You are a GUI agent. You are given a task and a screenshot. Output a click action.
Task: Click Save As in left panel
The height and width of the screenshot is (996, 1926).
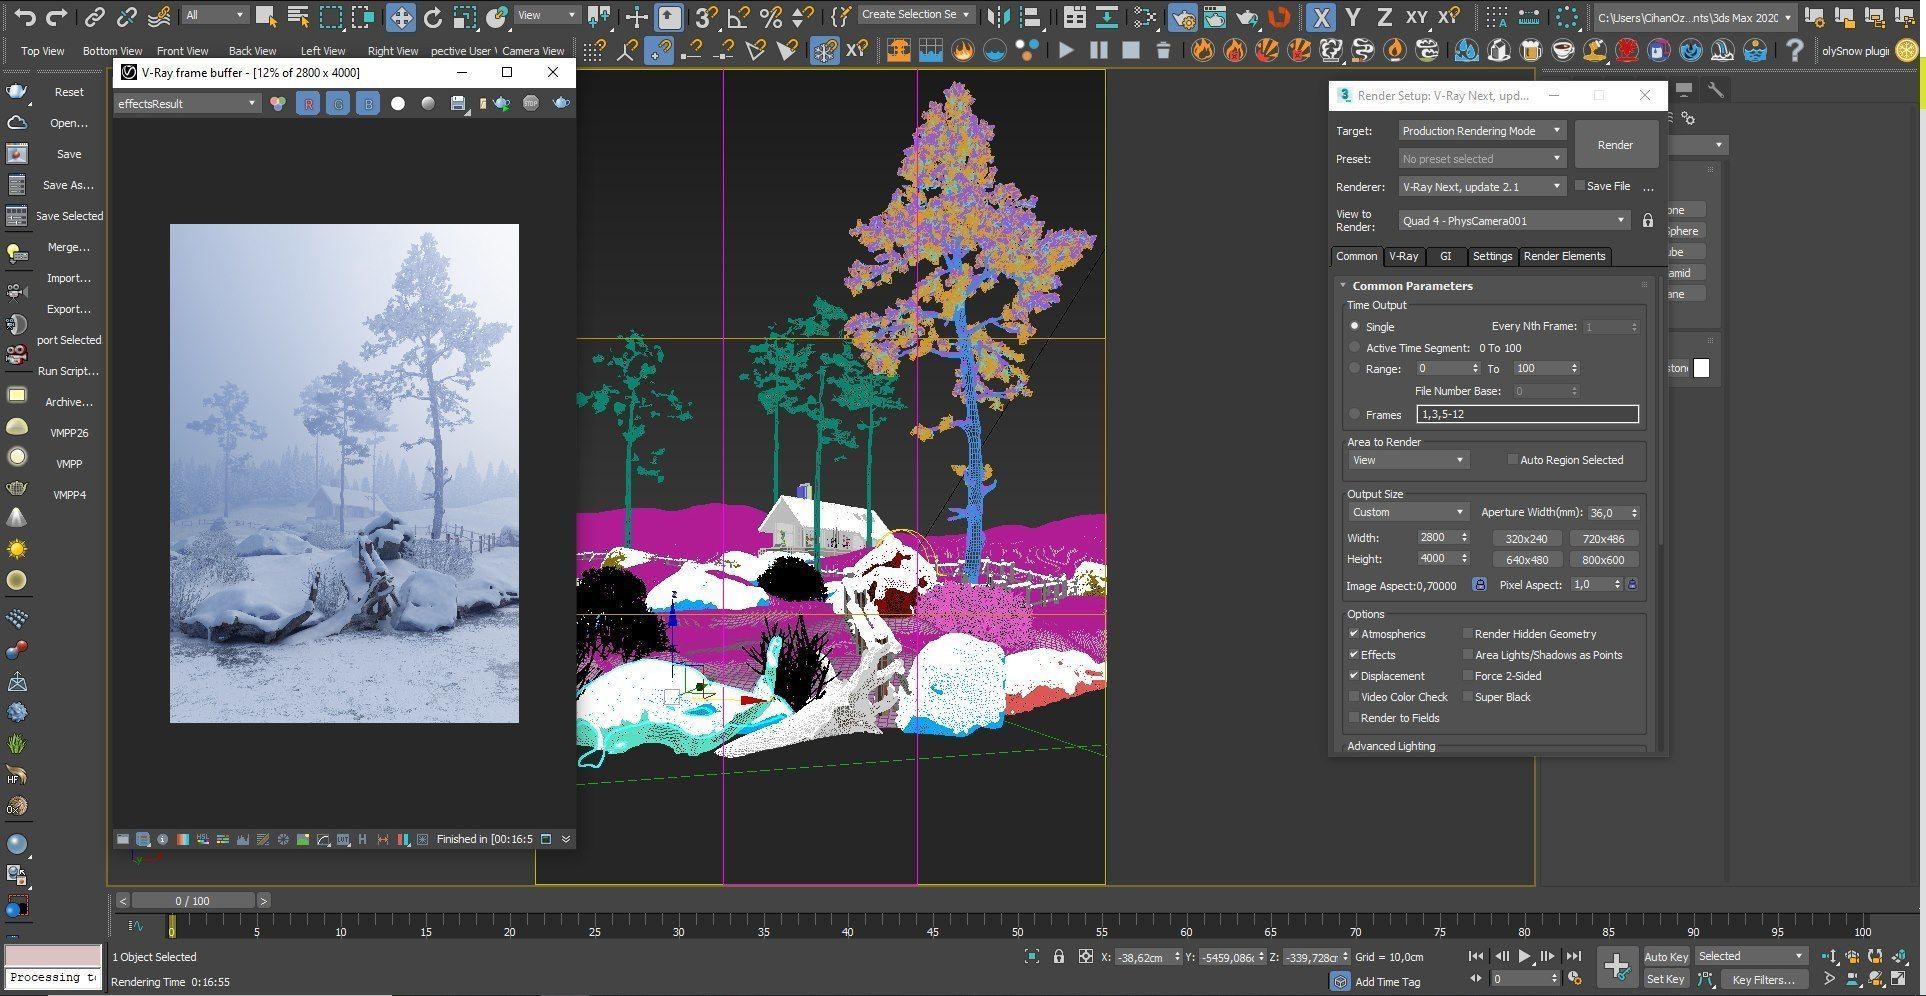pyautogui.click(x=68, y=185)
